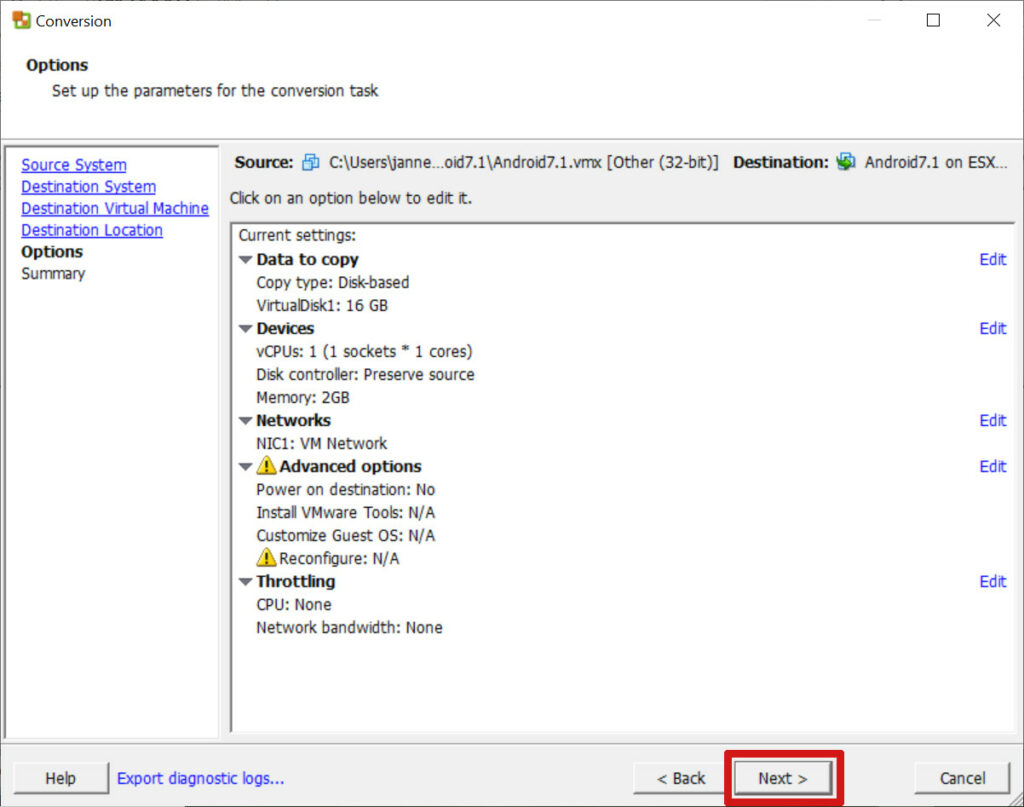Click the source virtual machine icon
Image resolution: width=1024 pixels, height=807 pixels.
coord(311,162)
